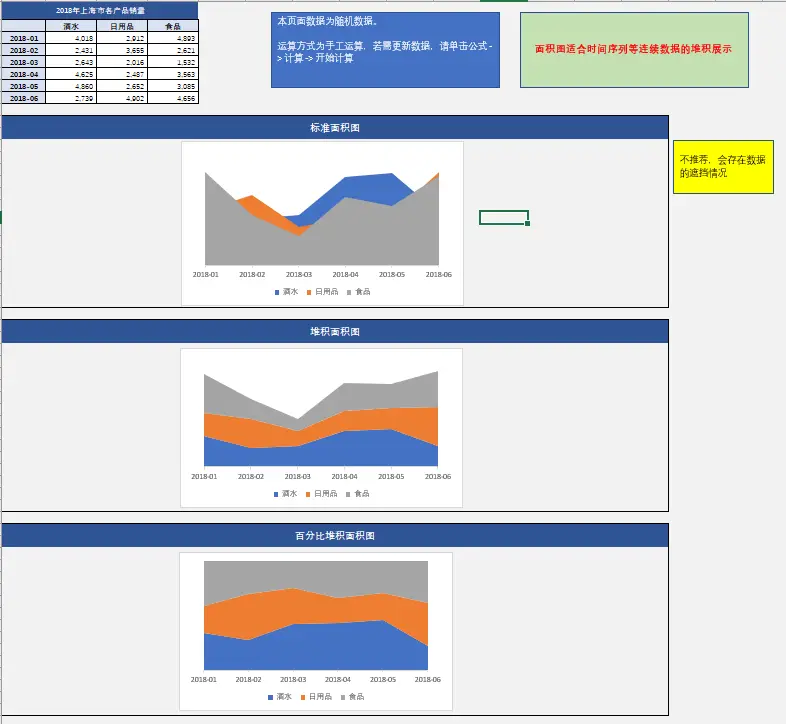The height and width of the screenshot is (724, 786).
Task: Click the cell with value 4,860
Action: [x=71, y=86]
